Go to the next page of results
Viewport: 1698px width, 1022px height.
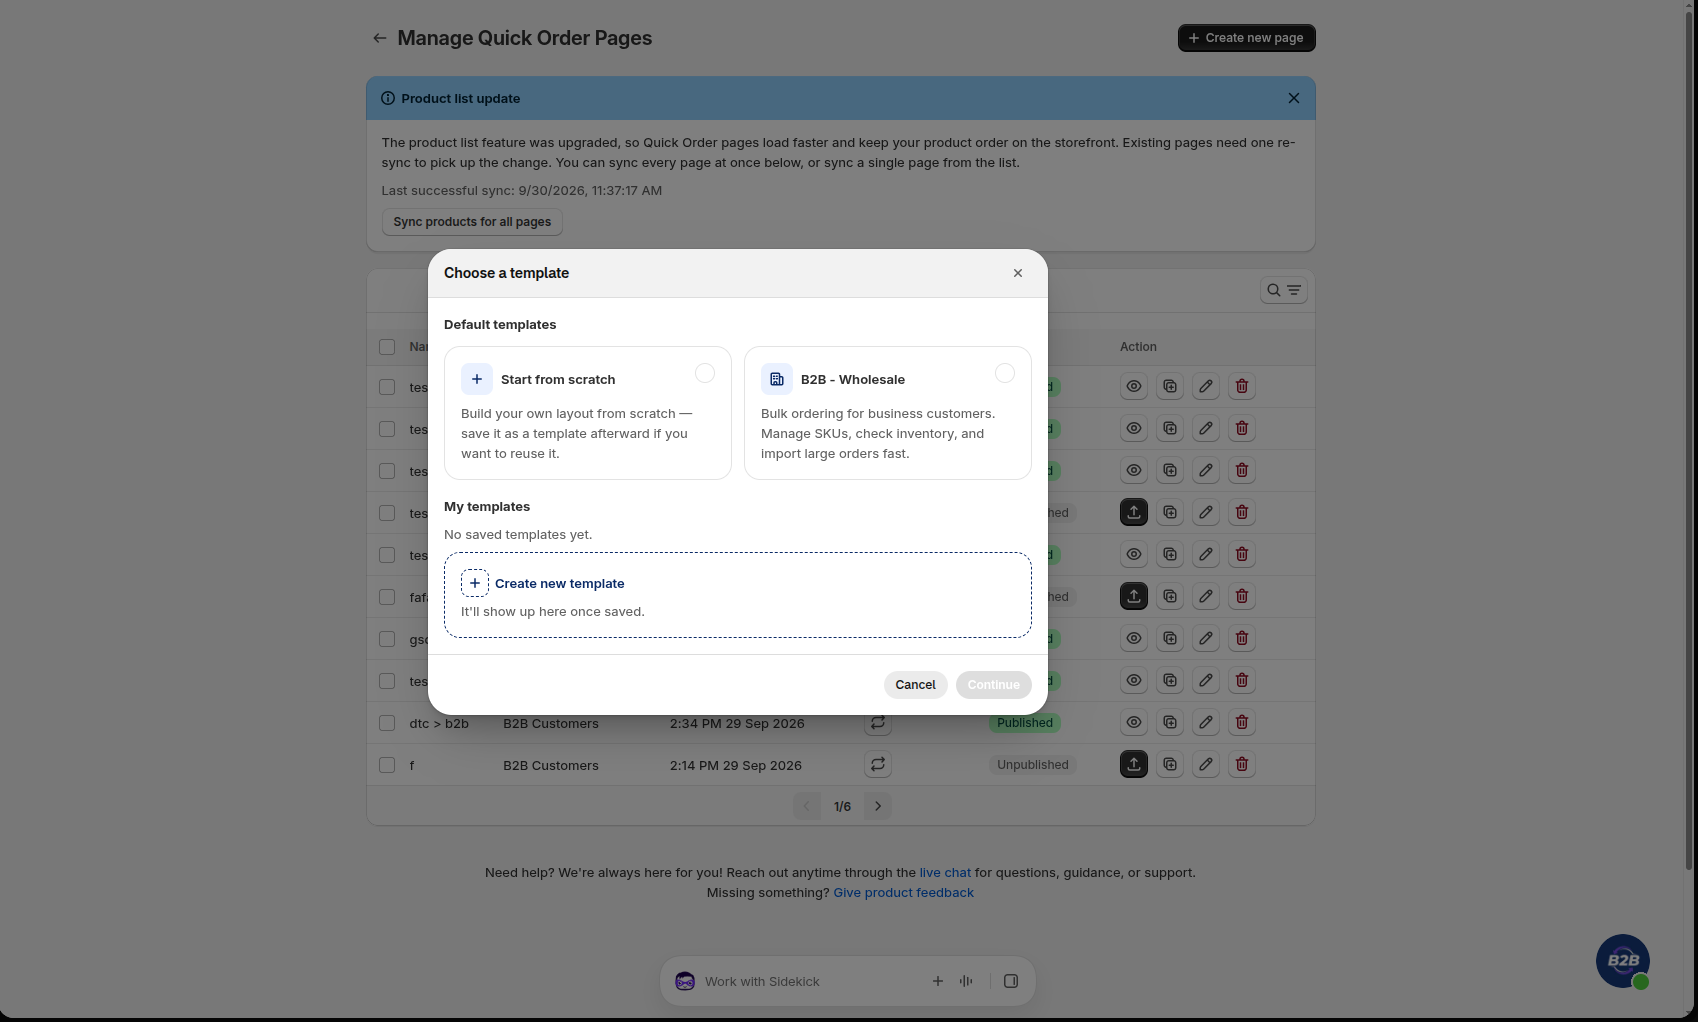point(878,806)
